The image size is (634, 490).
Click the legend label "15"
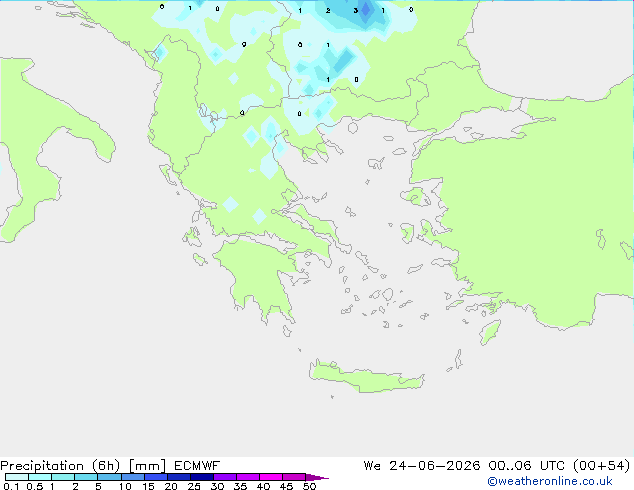148,486
